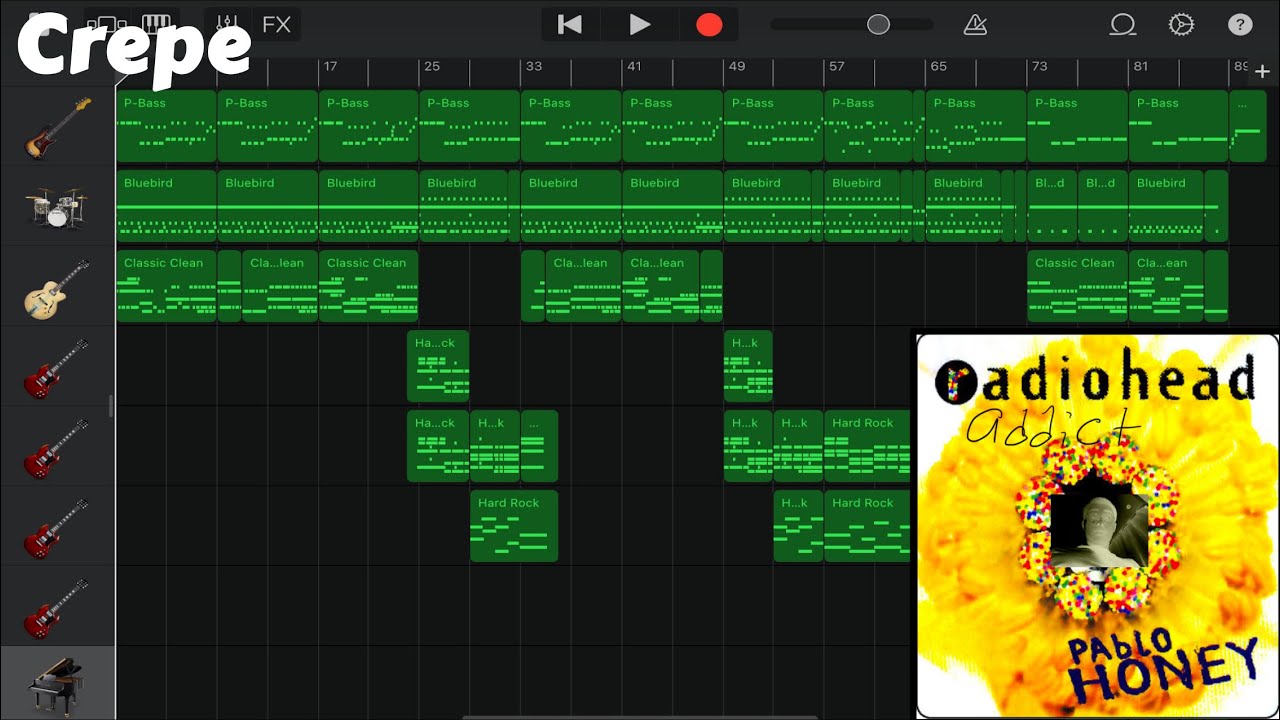Select the P-Bass region starting at bar 25
The width and height of the screenshot is (1280, 720).
pos(470,126)
